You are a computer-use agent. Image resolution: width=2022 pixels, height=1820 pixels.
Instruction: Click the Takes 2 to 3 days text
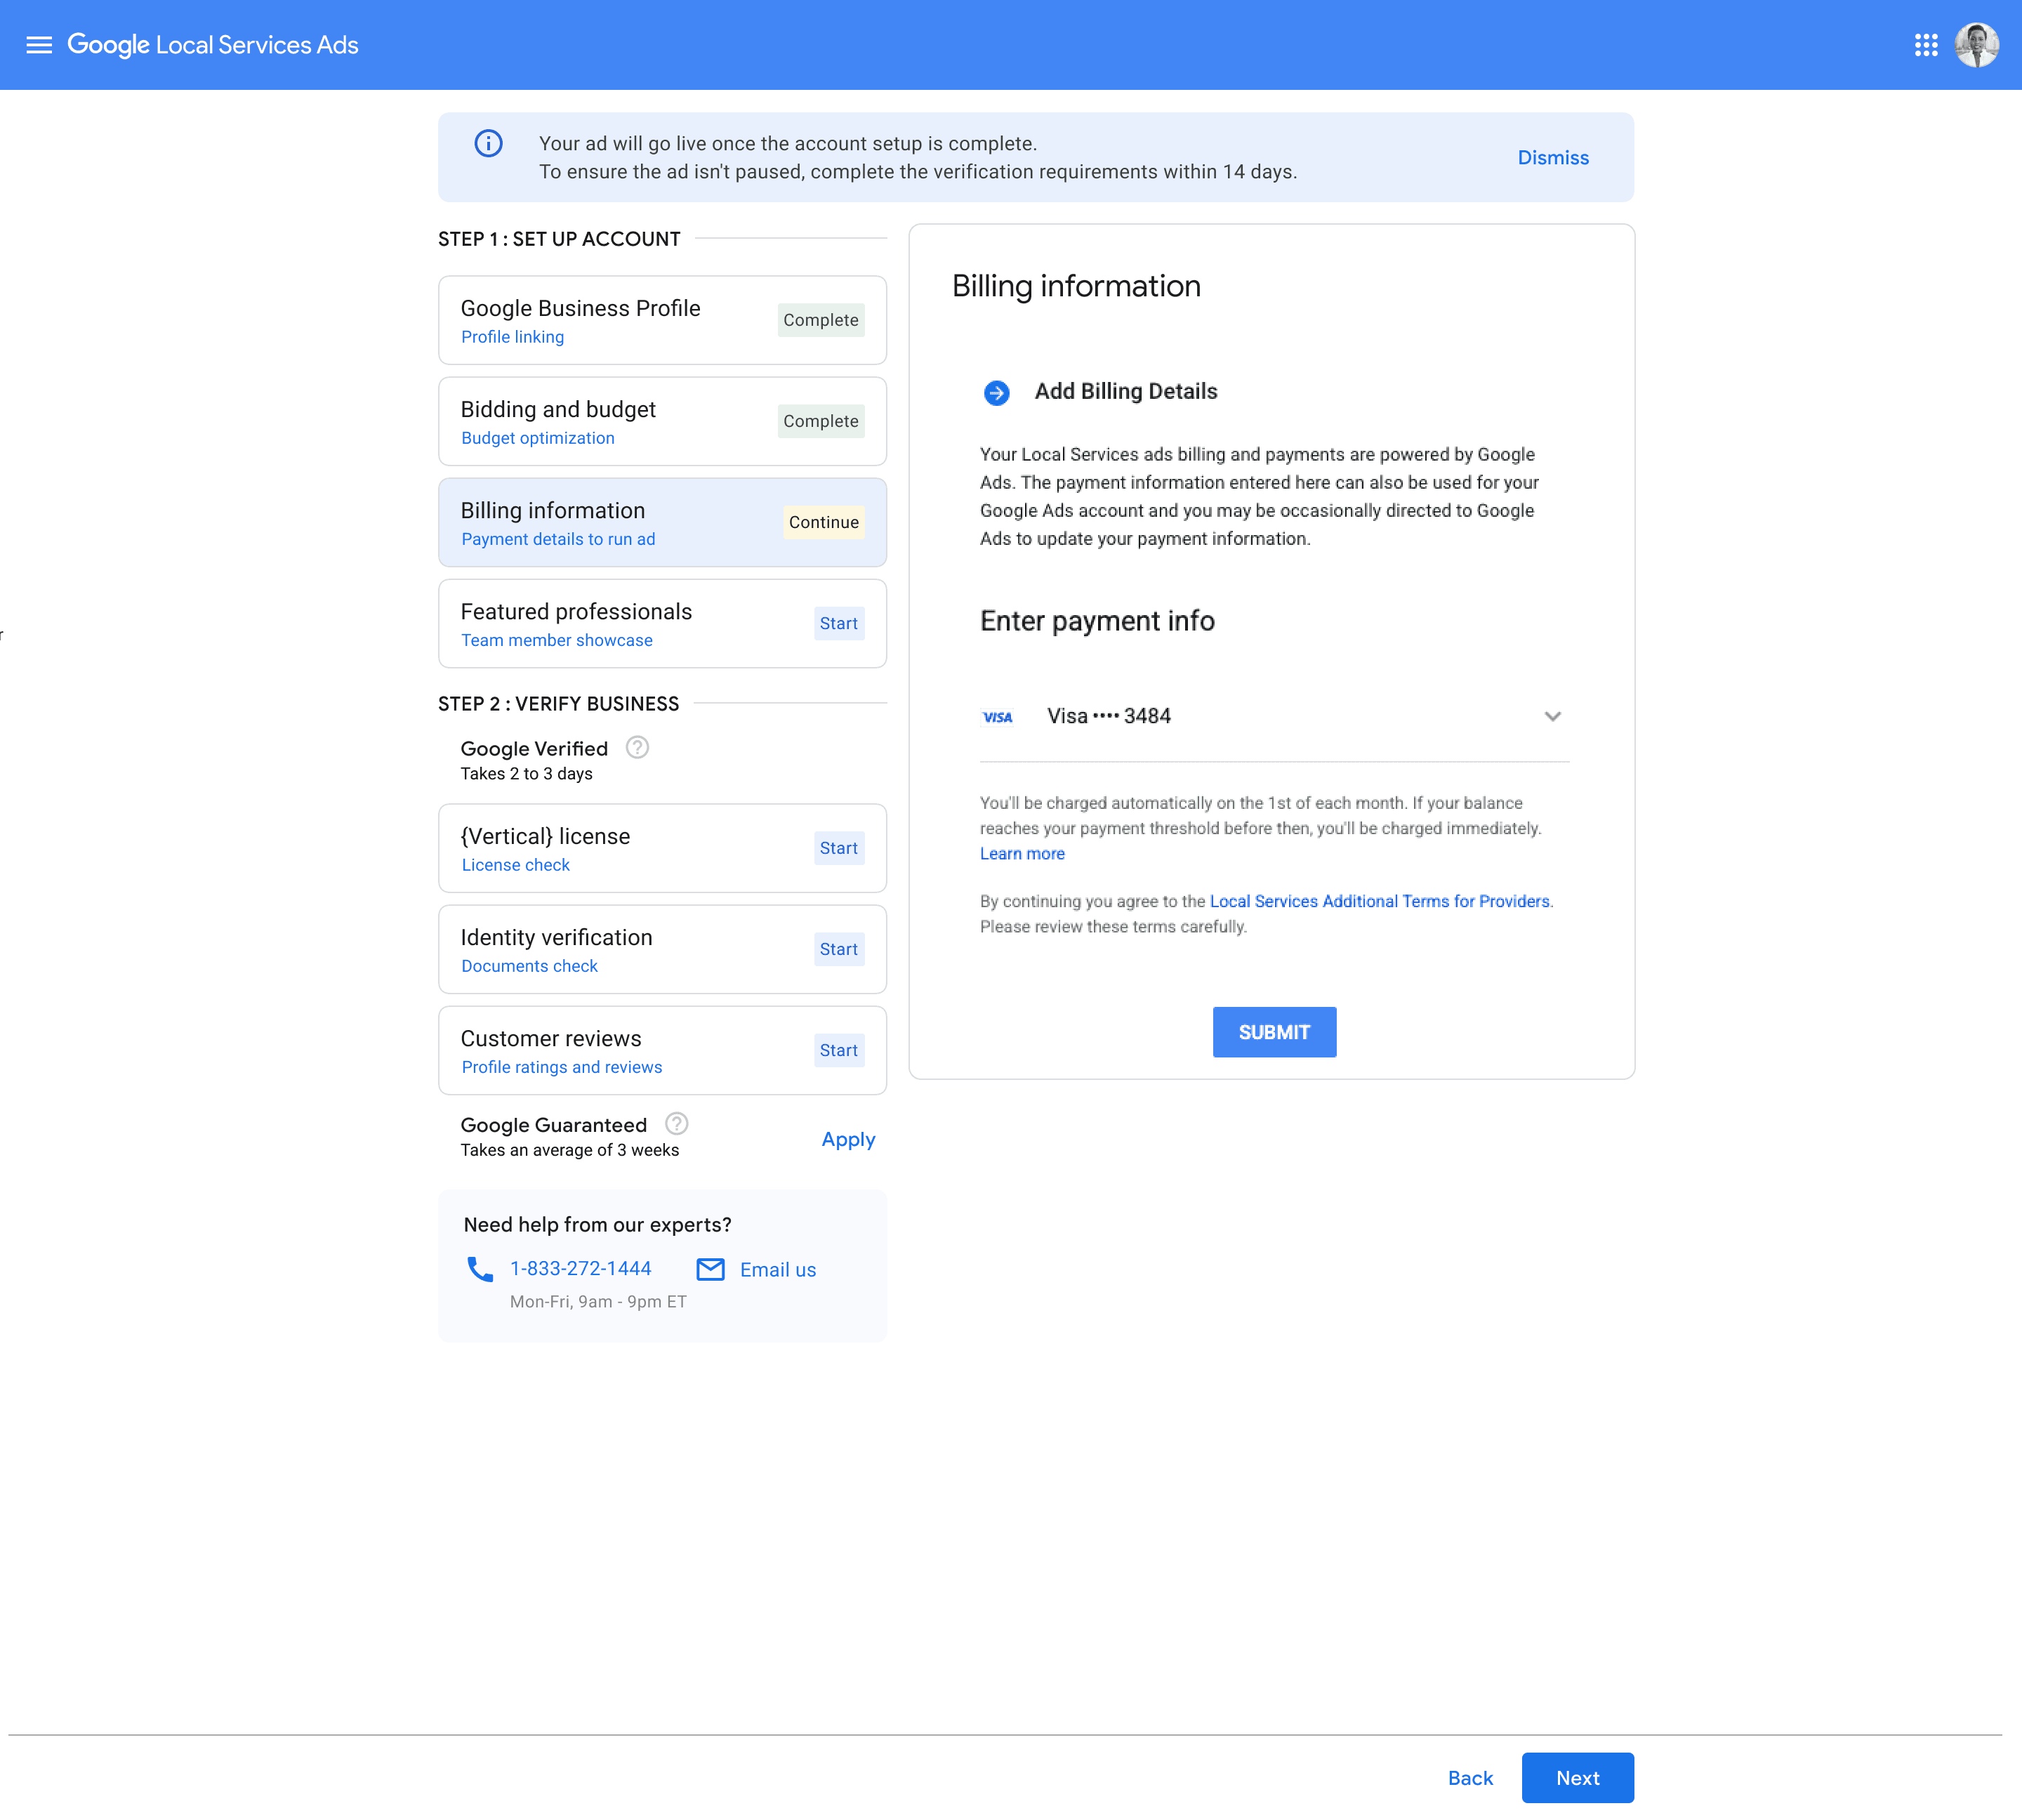(x=526, y=774)
